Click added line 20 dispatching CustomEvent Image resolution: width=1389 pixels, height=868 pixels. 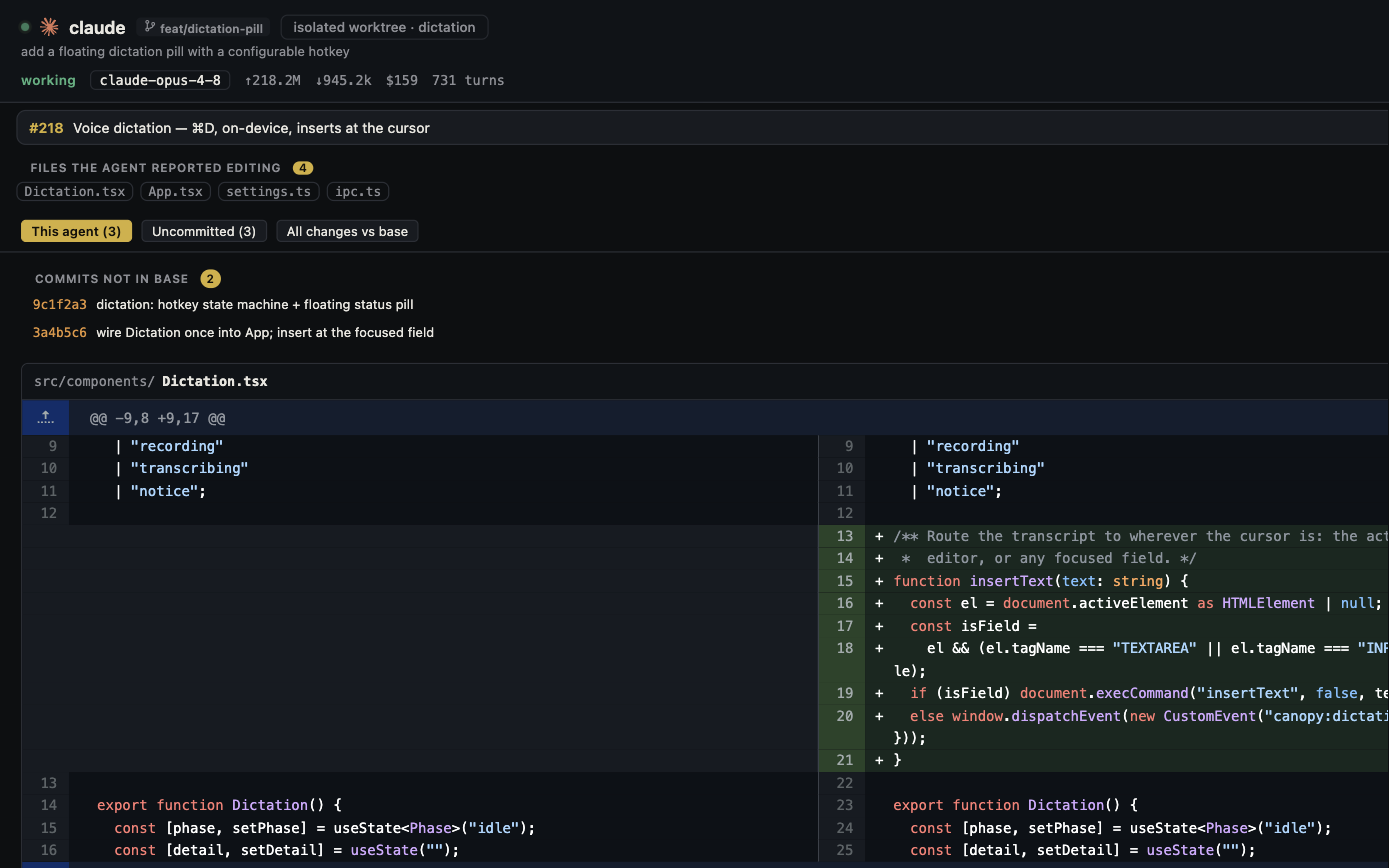[1104, 727]
